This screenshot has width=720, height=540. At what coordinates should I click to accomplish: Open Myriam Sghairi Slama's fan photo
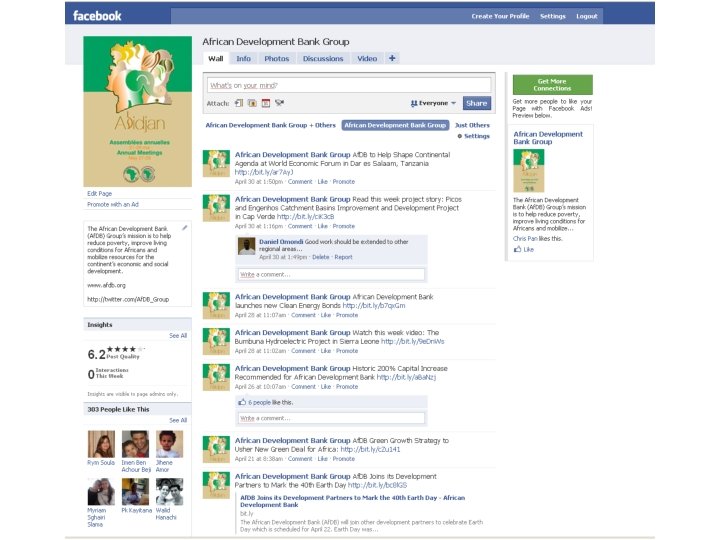pos(101,492)
